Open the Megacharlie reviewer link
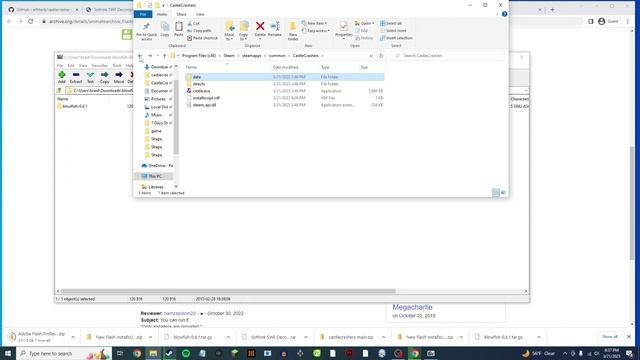 [412, 307]
